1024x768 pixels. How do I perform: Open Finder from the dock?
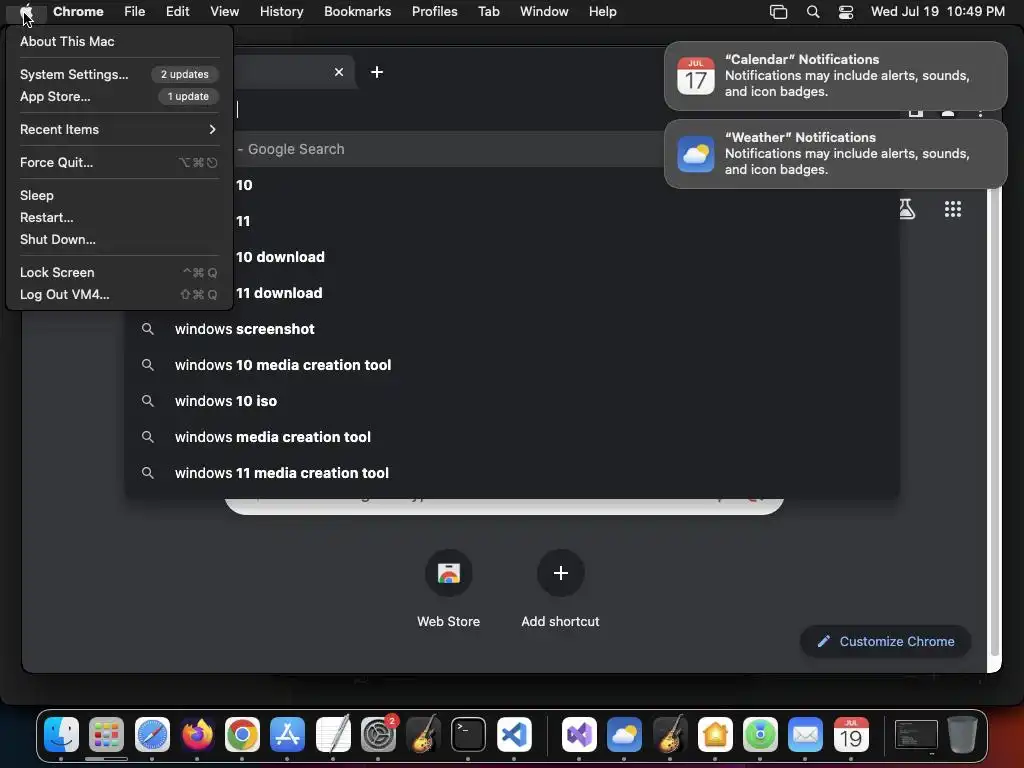click(x=61, y=735)
